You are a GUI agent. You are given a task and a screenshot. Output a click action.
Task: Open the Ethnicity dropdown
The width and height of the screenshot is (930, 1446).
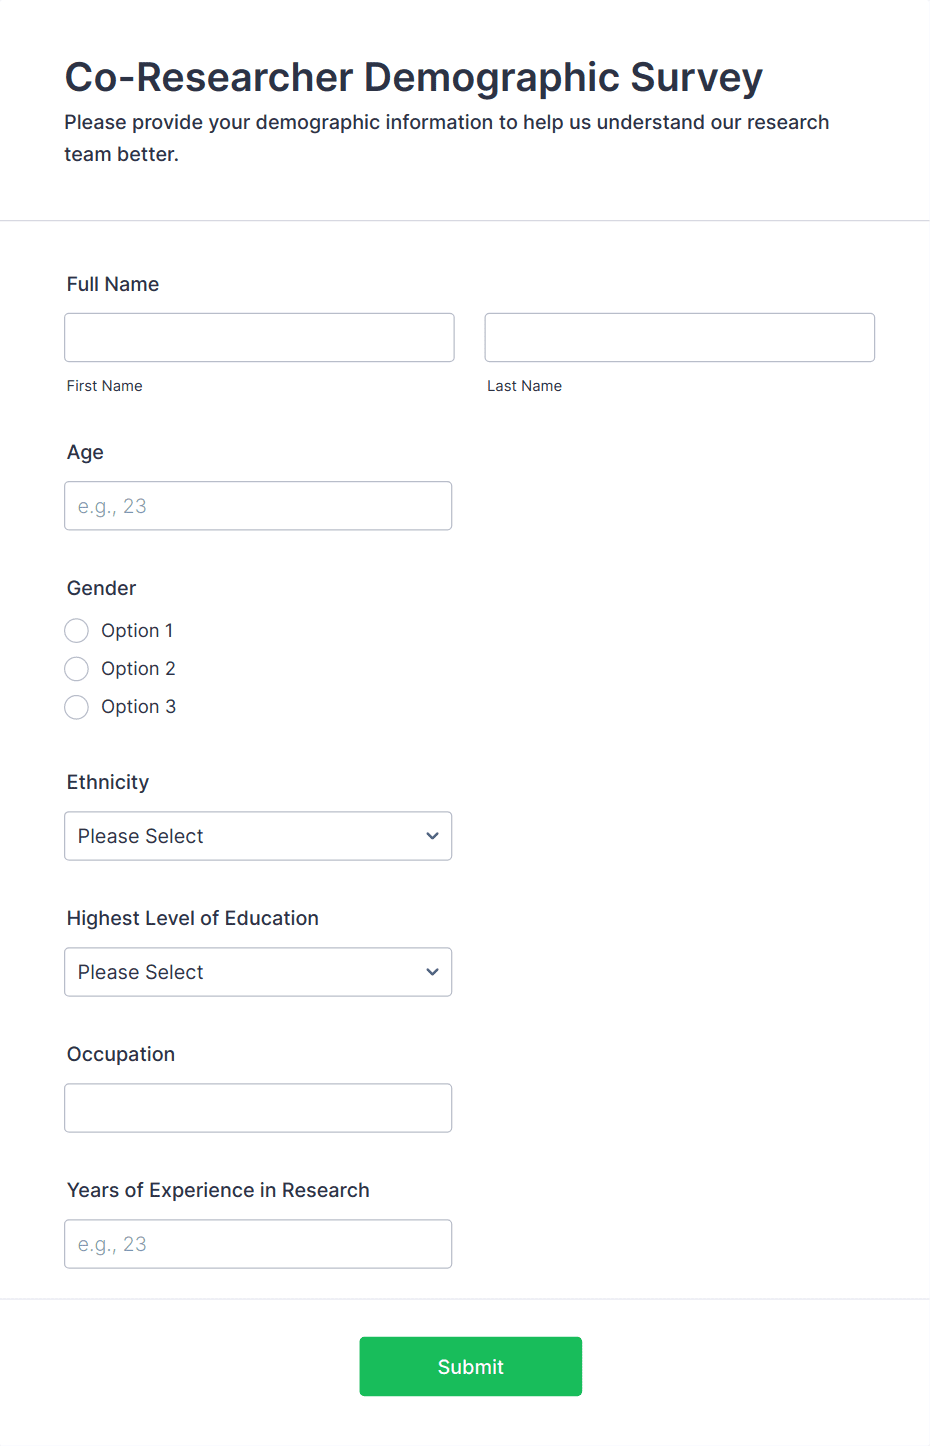pyautogui.click(x=258, y=836)
